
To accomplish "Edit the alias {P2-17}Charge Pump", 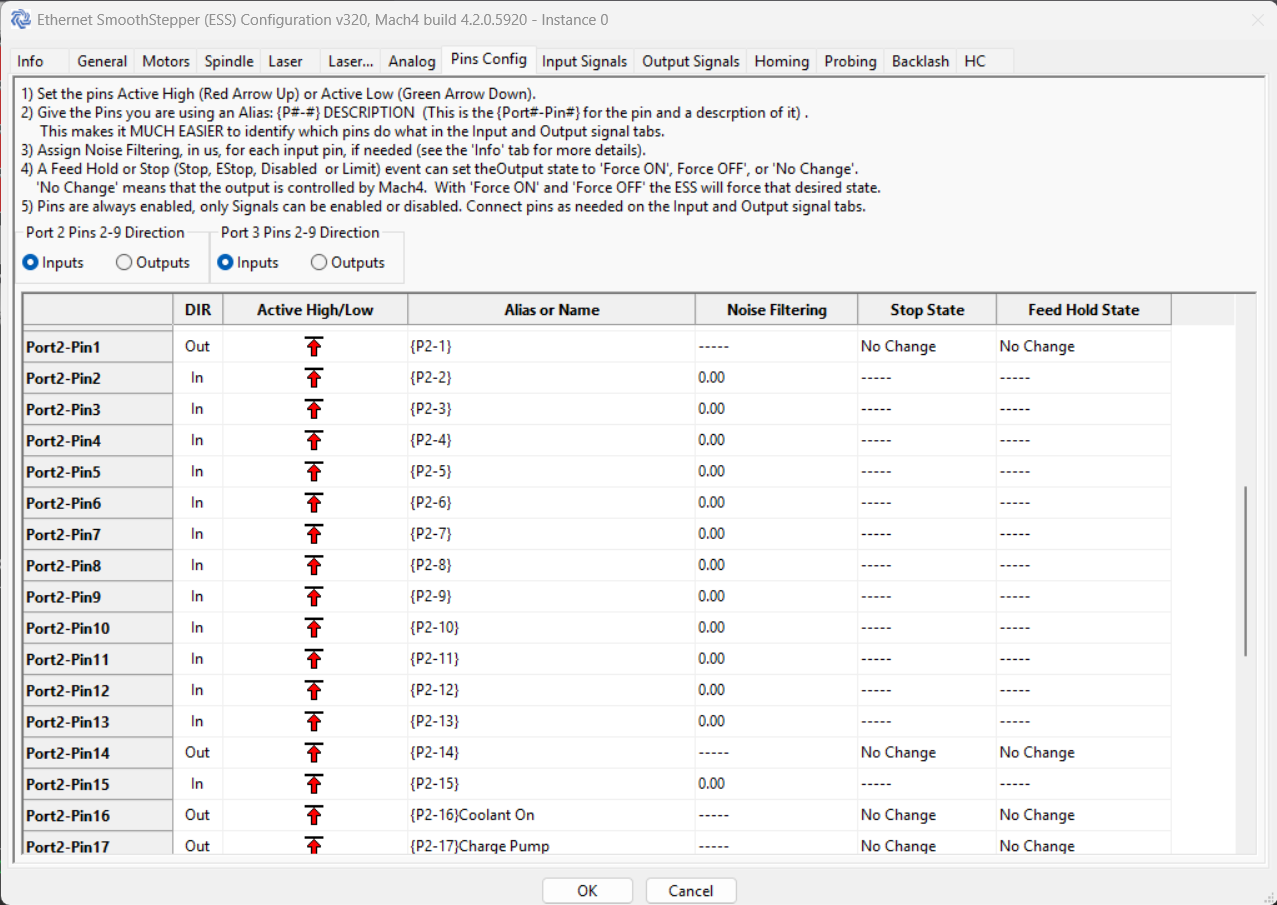I will (551, 846).
